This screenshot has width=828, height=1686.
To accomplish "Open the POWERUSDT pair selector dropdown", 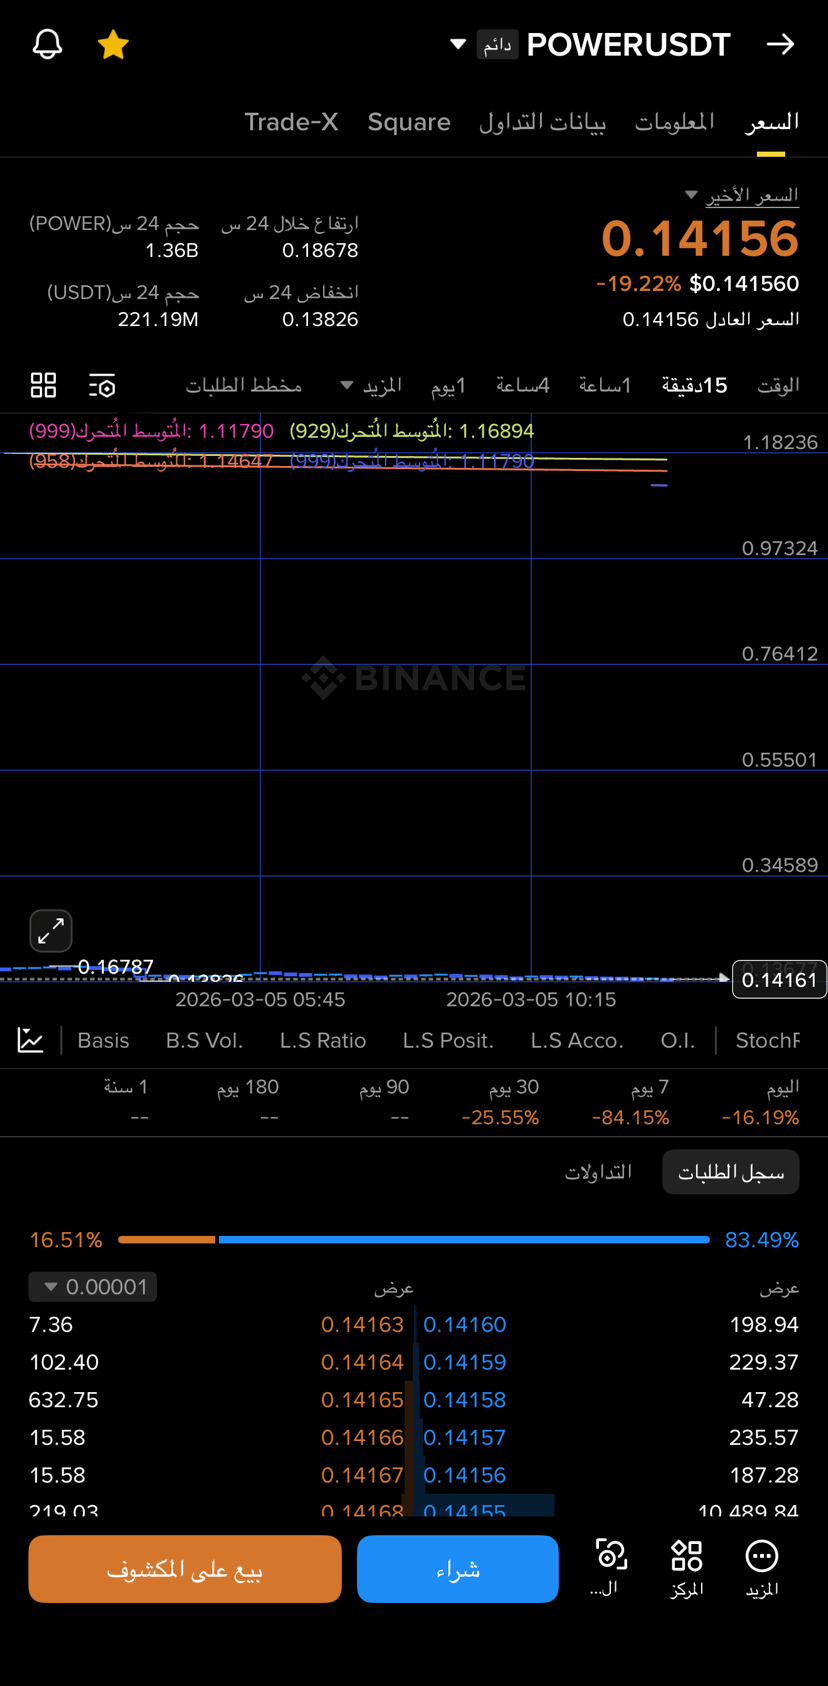I will [x=458, y=44].
